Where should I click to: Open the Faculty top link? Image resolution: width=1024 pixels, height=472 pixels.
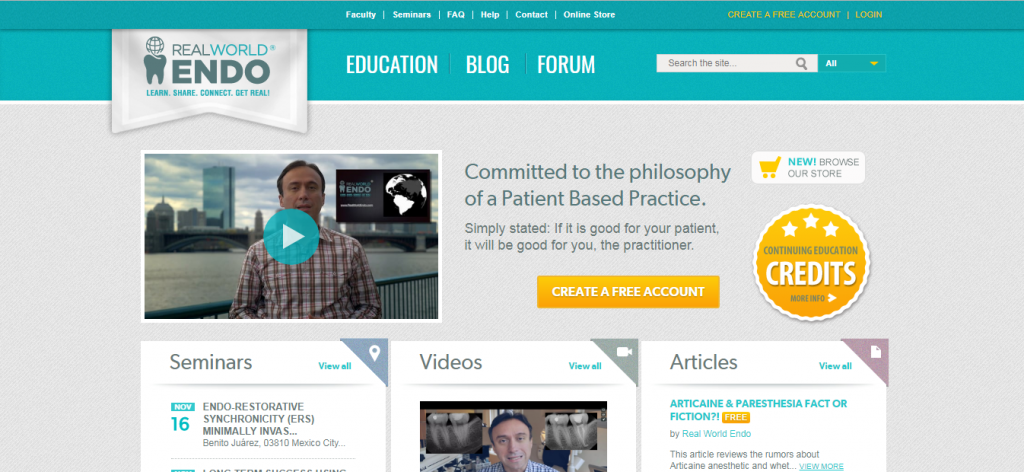pyautogui.click(x=361, y=14)
